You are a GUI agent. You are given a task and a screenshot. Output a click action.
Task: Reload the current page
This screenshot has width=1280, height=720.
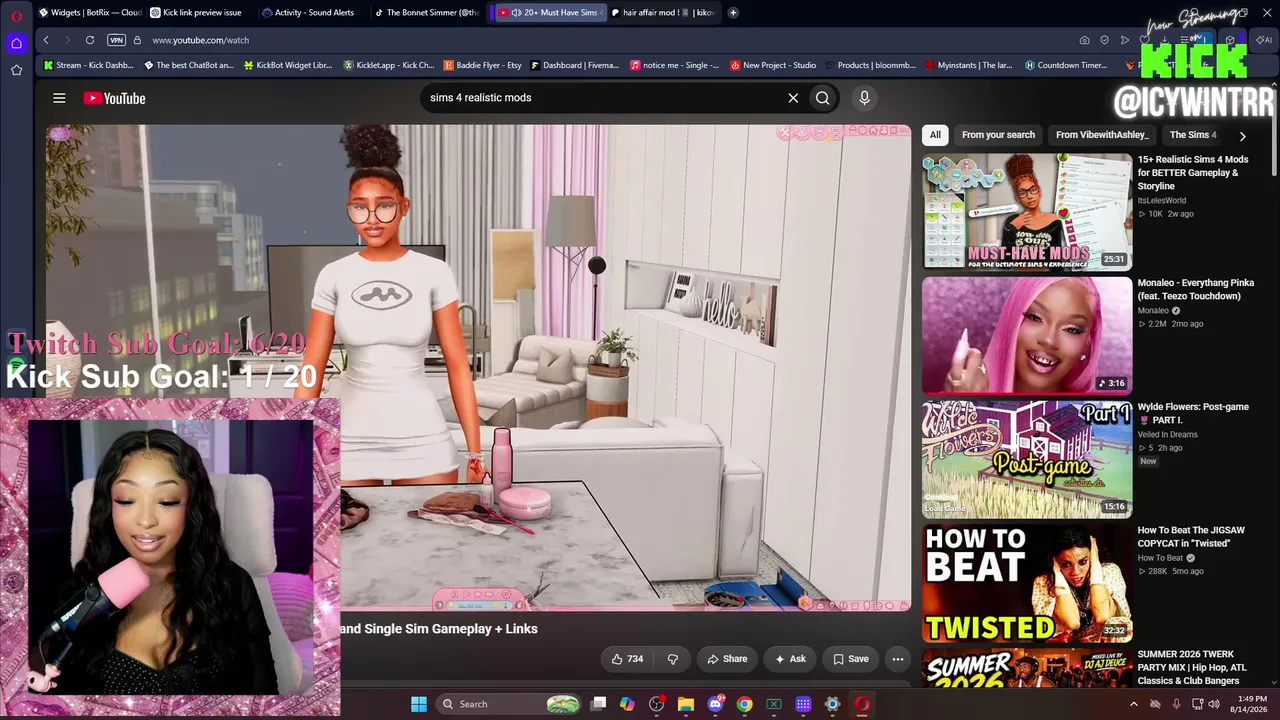(90, 40)
